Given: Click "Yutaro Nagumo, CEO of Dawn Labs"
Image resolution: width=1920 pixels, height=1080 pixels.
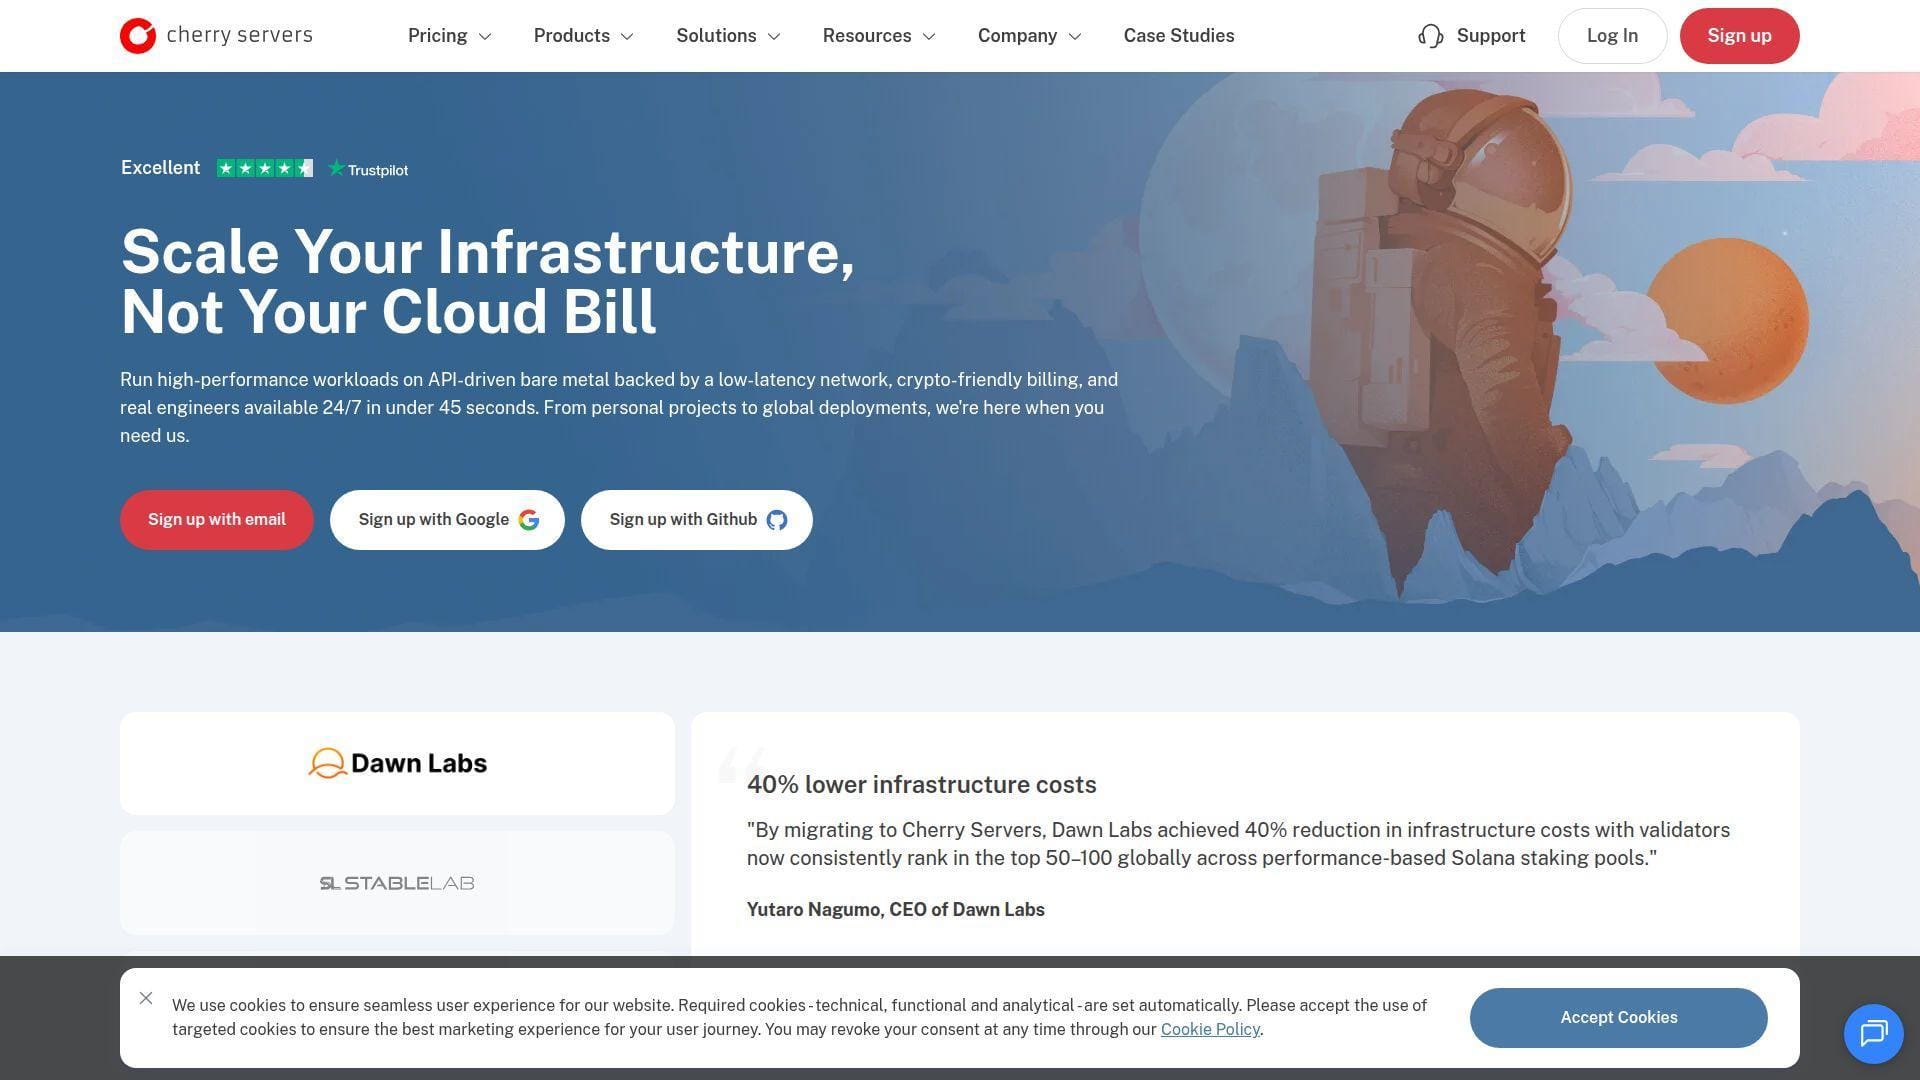Looking at the screenshot, I should click(896, 910).
